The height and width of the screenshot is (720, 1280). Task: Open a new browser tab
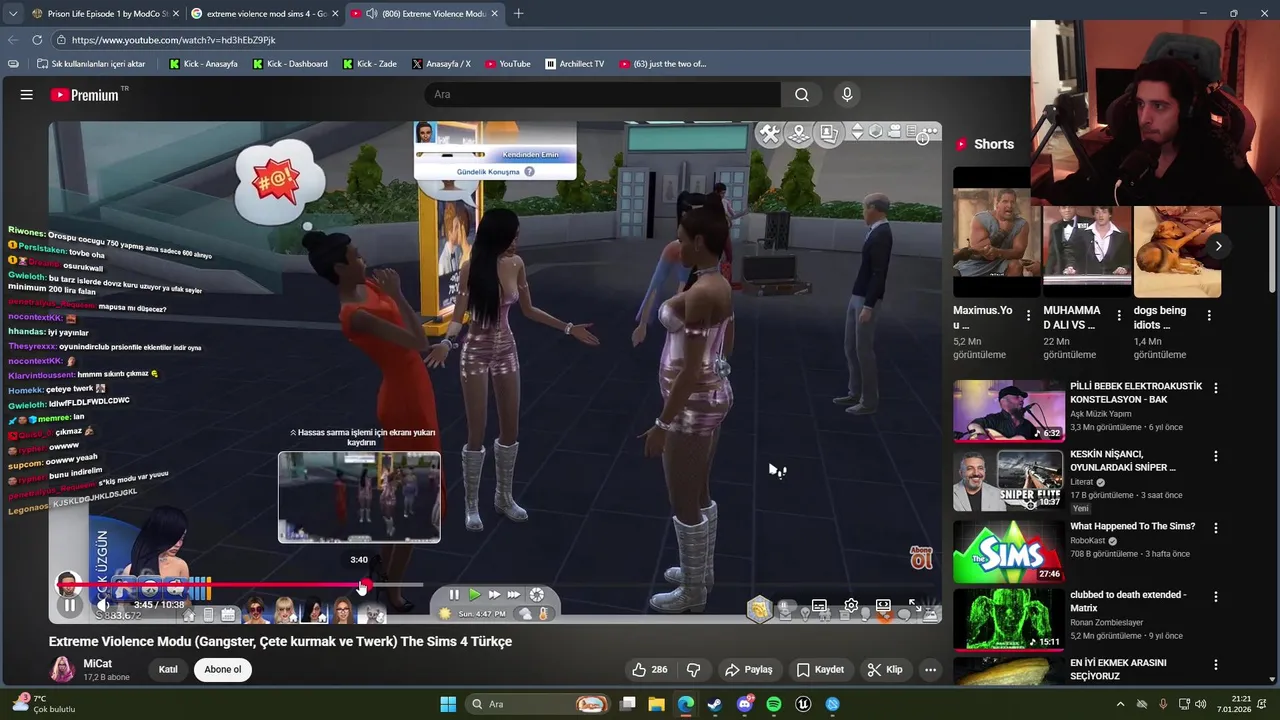(x=518, y=14)
